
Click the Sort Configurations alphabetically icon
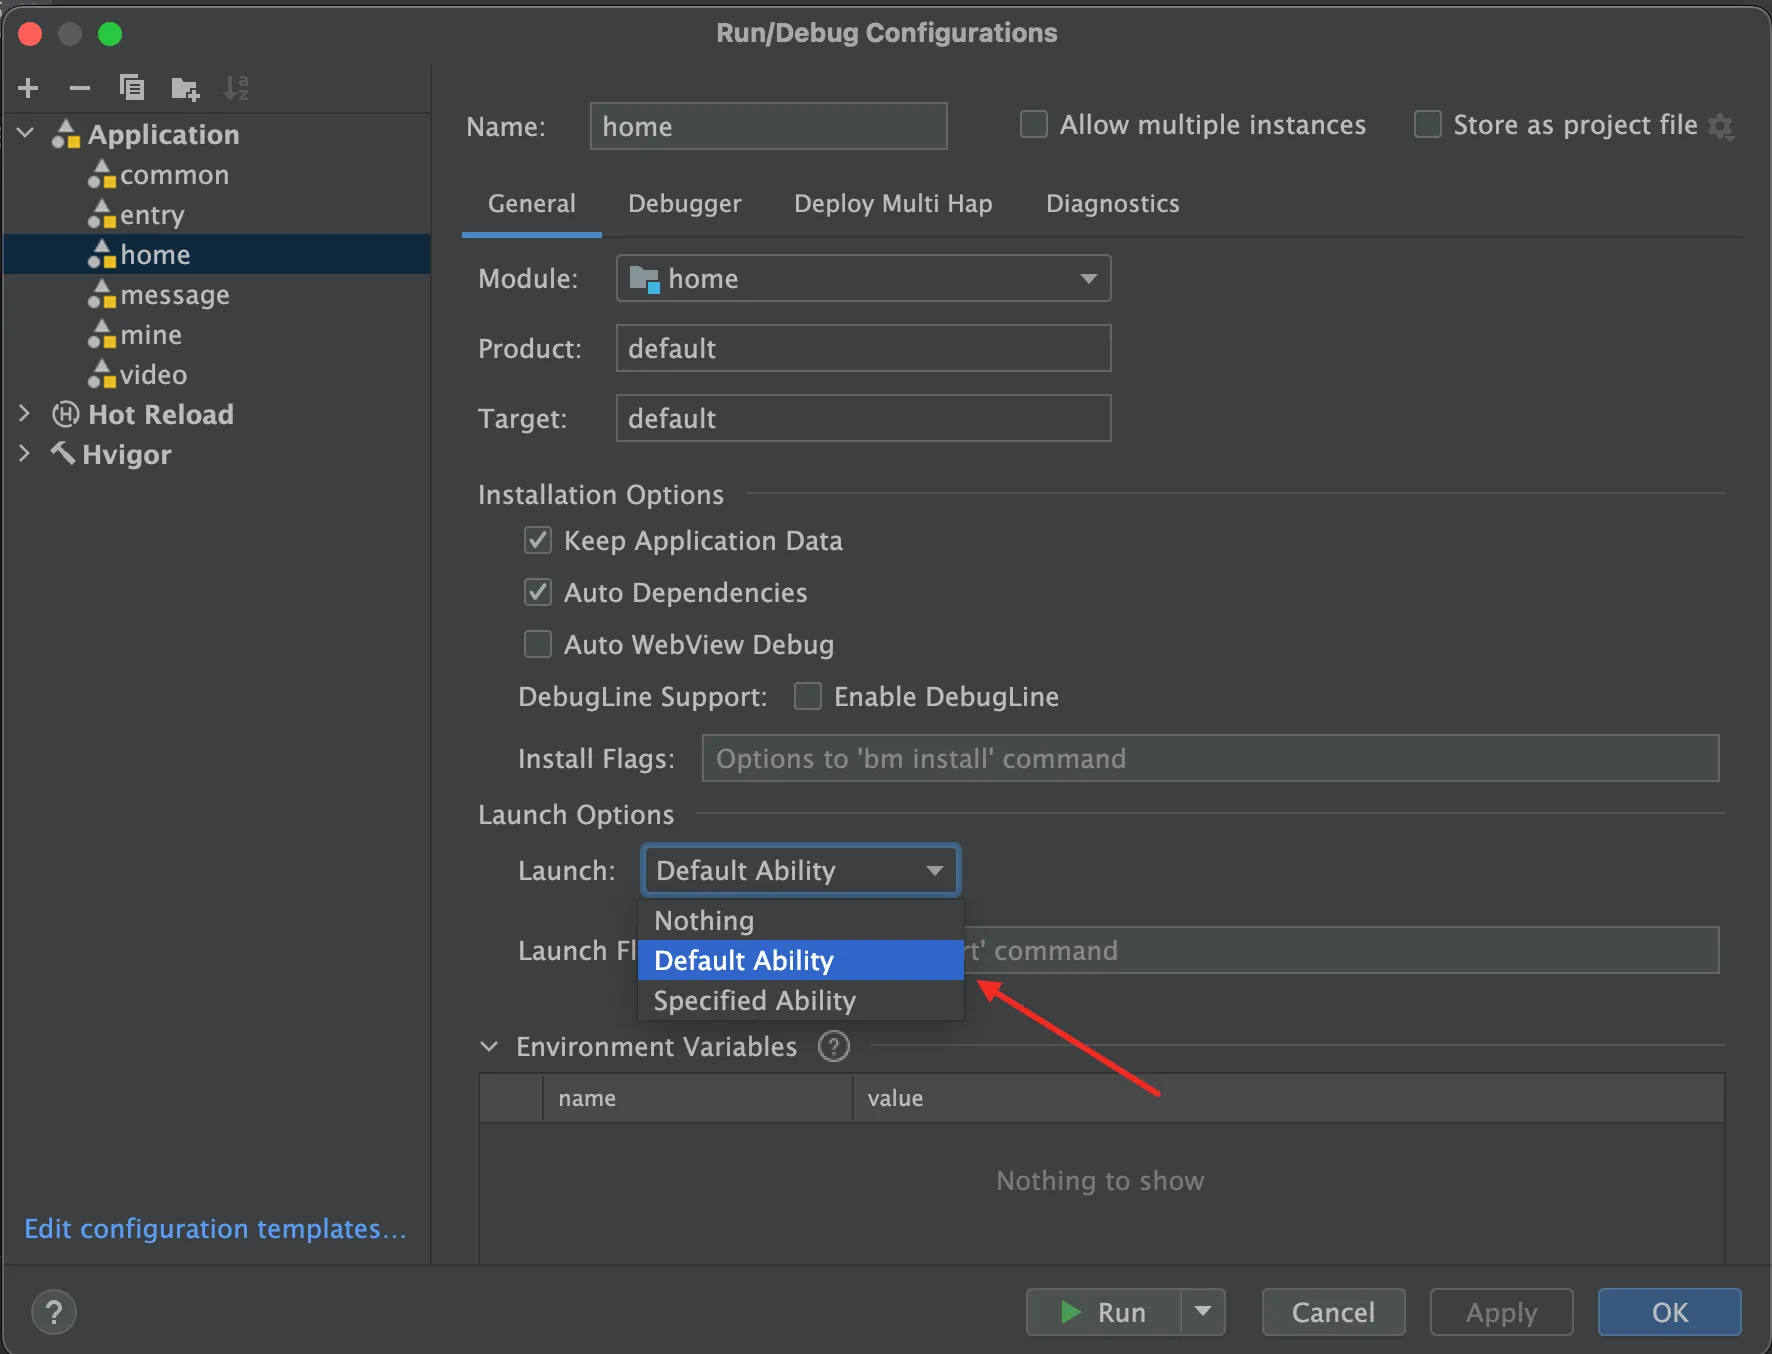236,88
